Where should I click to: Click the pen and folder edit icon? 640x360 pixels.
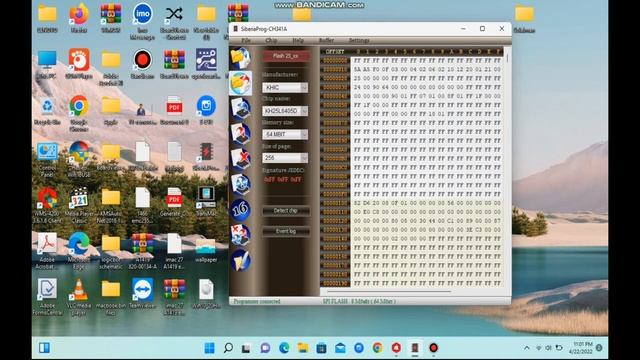(240, 260)
